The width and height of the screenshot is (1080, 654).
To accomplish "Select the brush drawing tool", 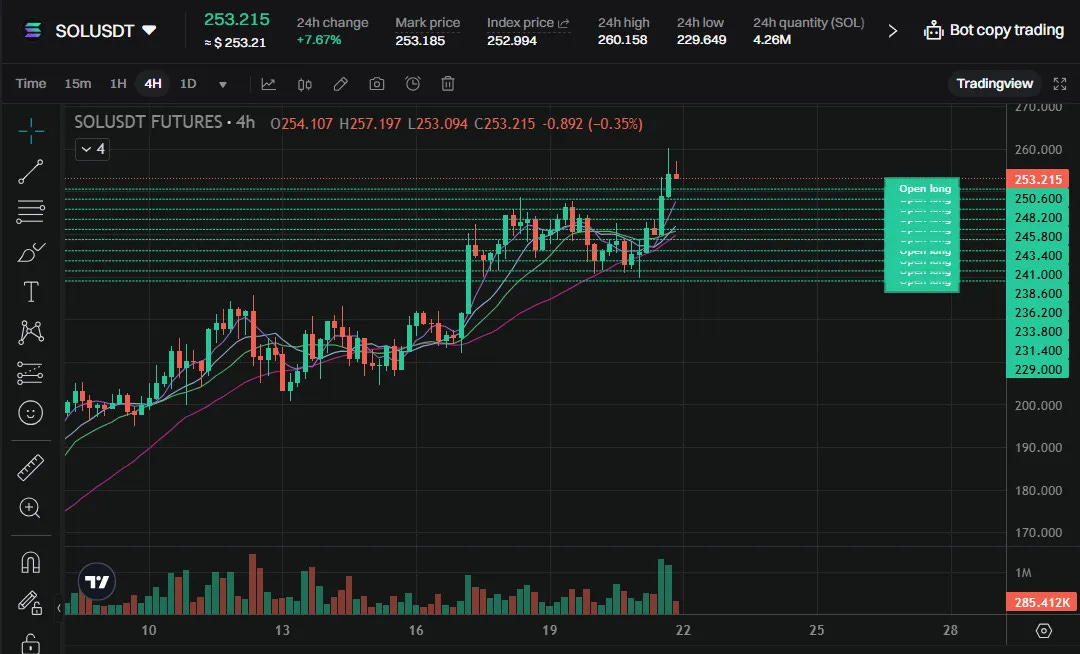I will tap(31, 252).
